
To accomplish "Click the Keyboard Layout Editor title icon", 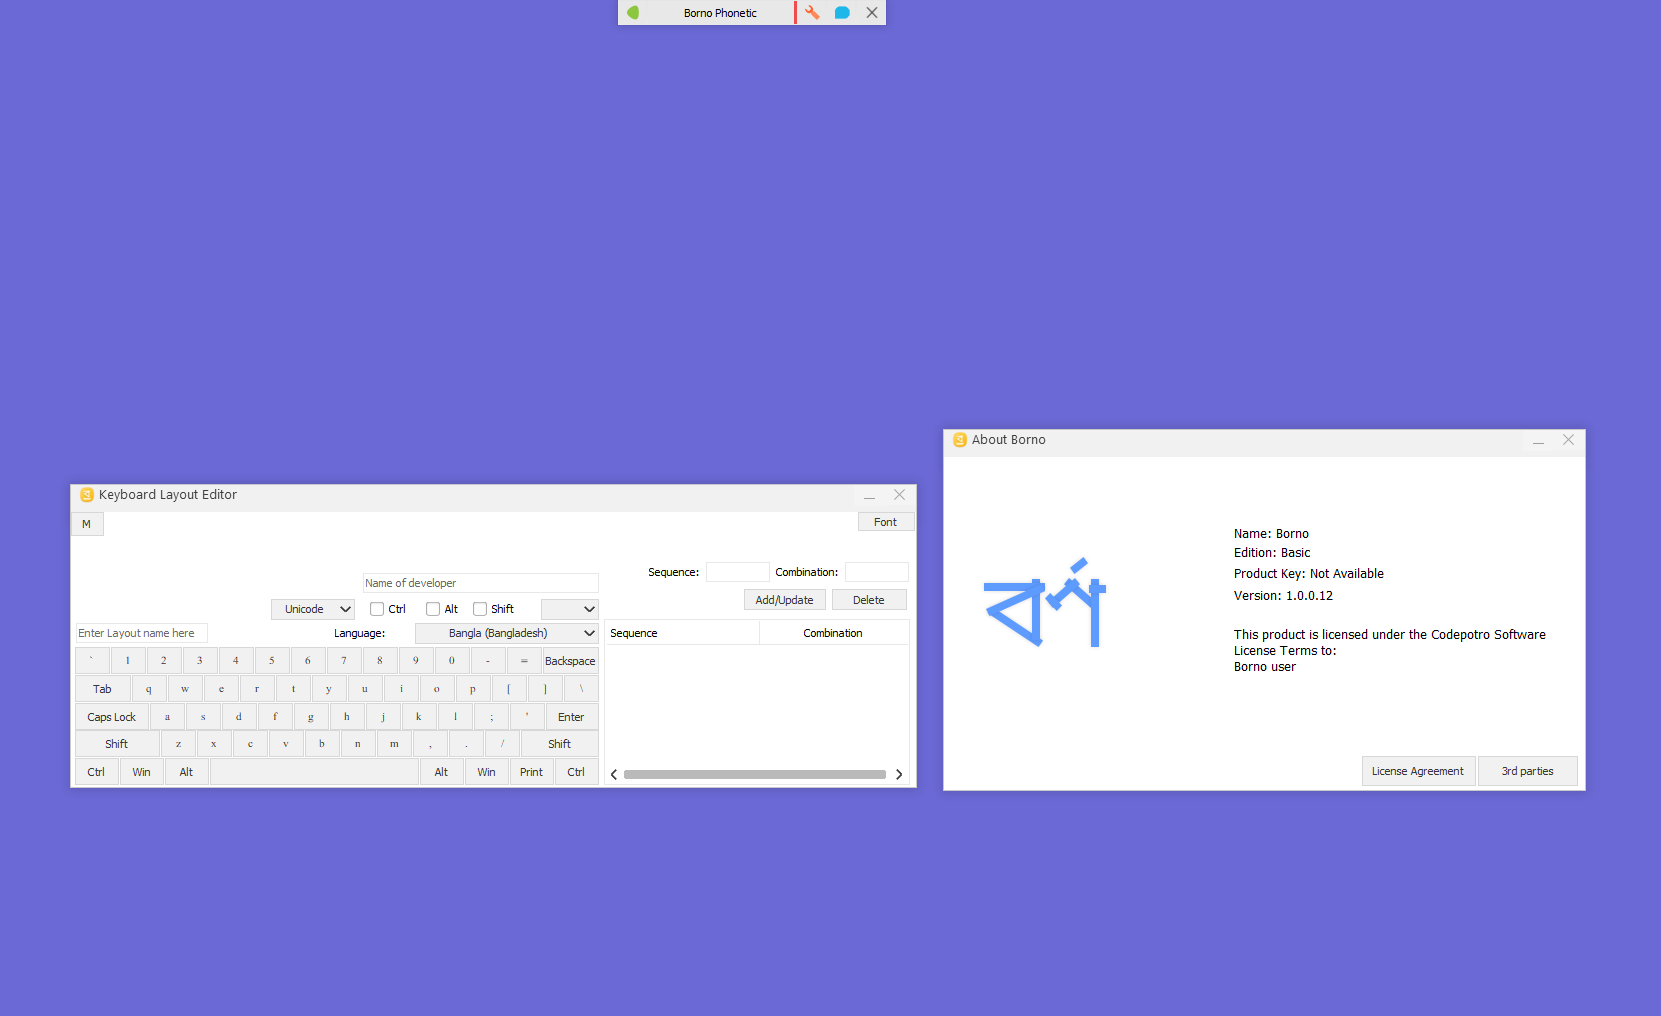I will pyautogui.click(x=87, y=495).
